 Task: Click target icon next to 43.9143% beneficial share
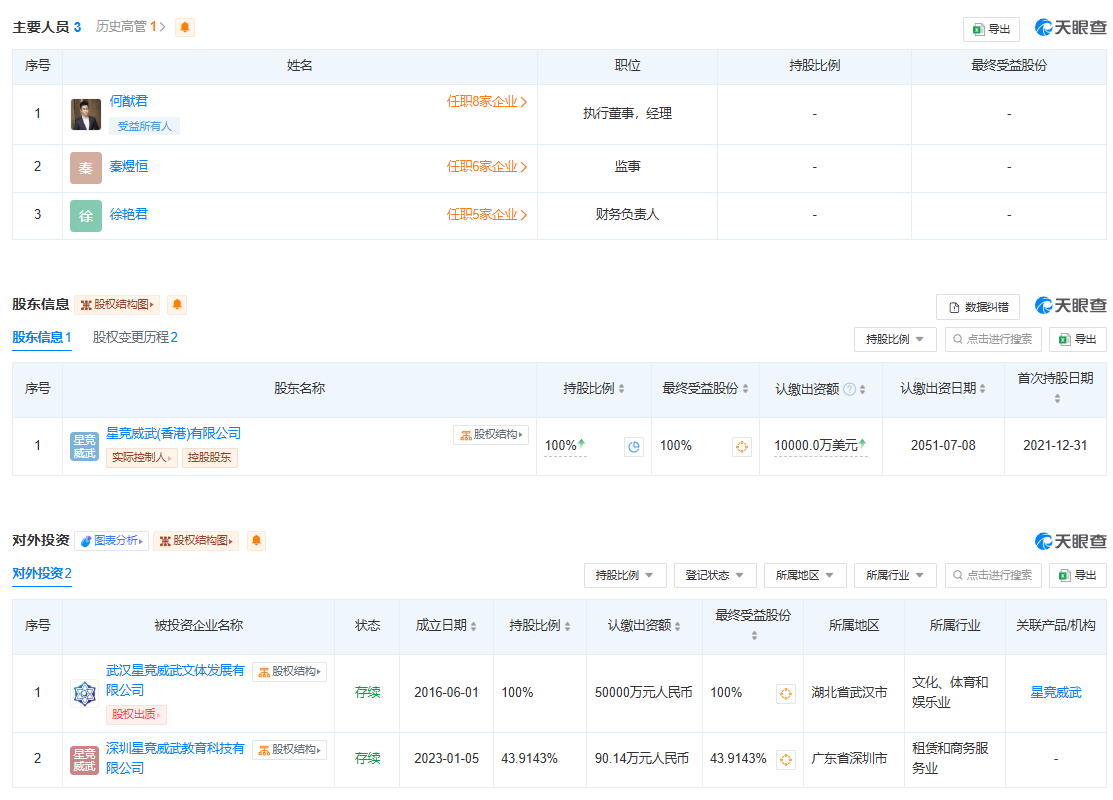point(786,760)
